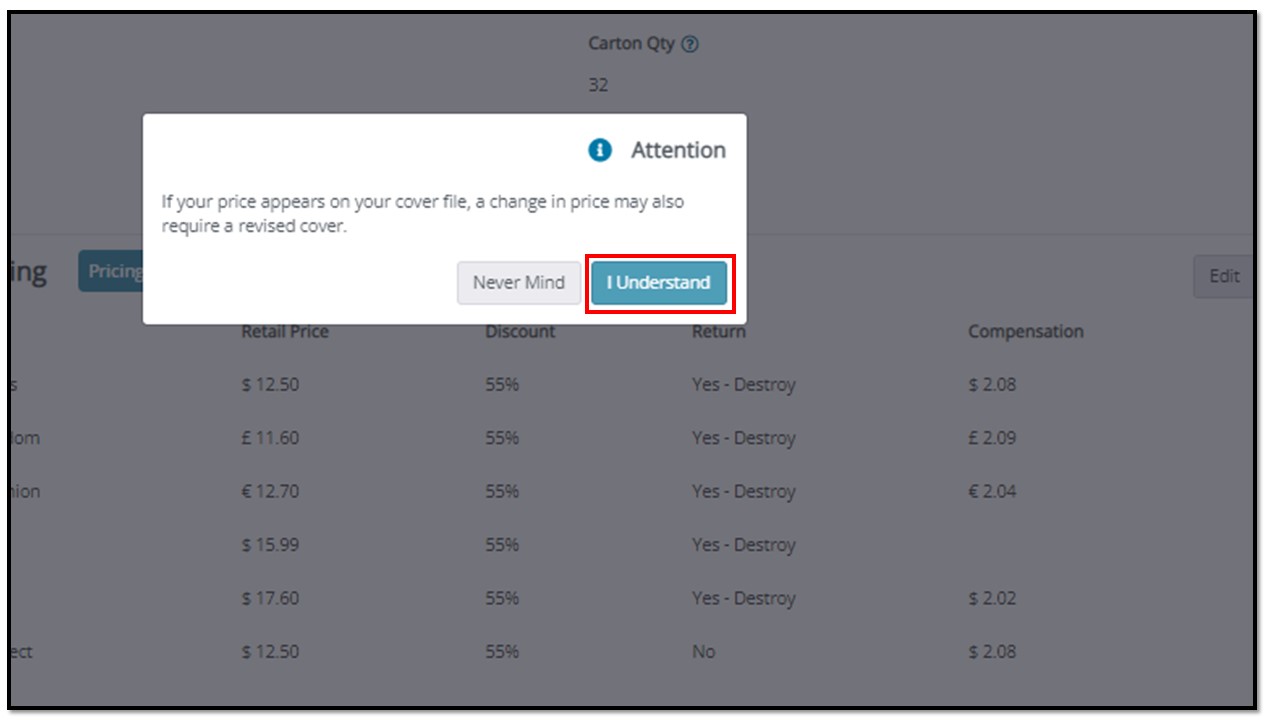Viewport: 1280px width, 720px height.
Task: Click the Carton Qty value 32
Action: (x=598, y=85)
